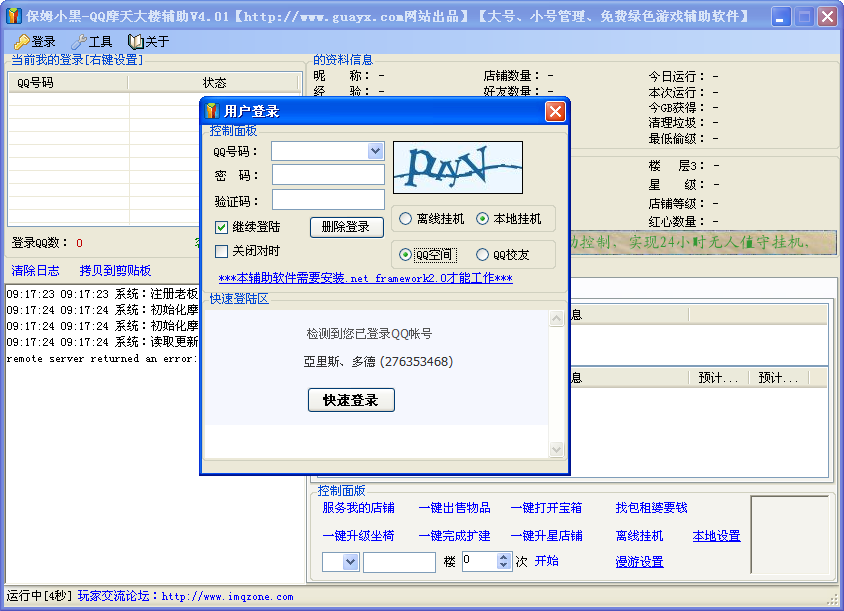Select the QQ校友 radio option

point(482,255)
